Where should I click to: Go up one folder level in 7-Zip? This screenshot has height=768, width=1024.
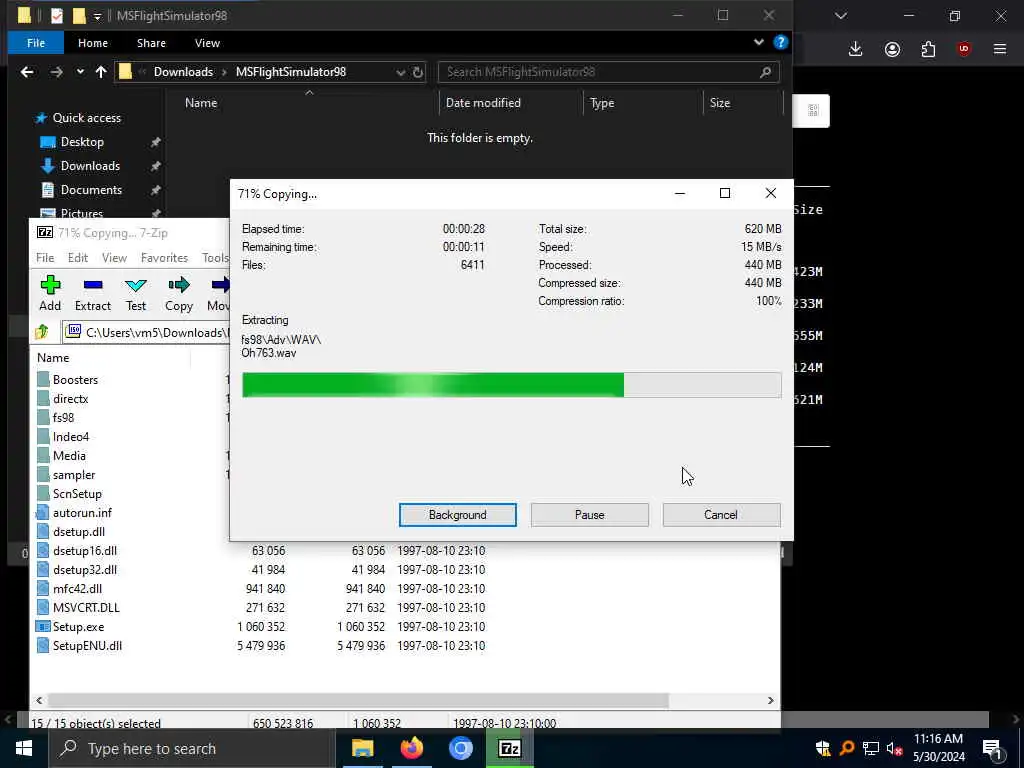(x=42, y=332)
